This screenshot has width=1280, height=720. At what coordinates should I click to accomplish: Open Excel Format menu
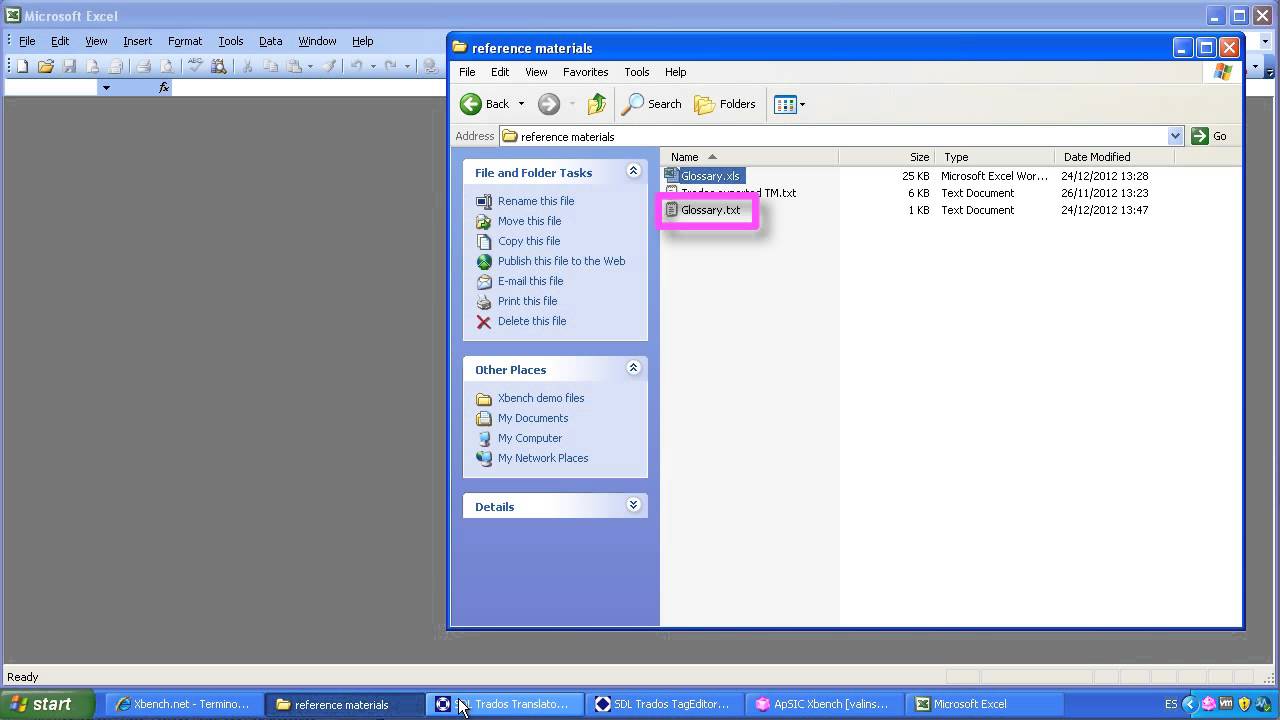tap(185, 41)
